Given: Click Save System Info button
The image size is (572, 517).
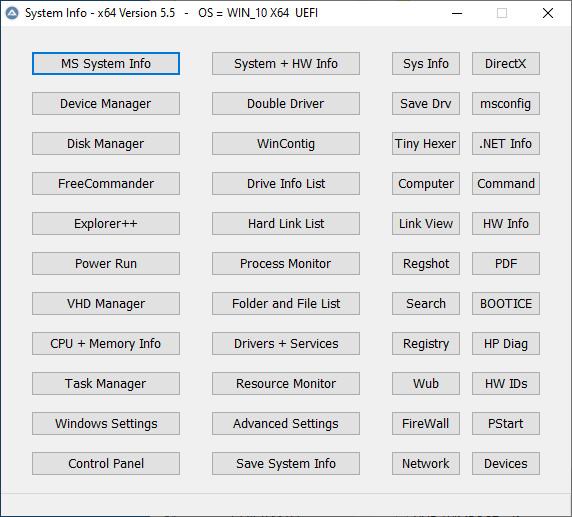Looking at the screenshot, I should [x=286, y=463].
